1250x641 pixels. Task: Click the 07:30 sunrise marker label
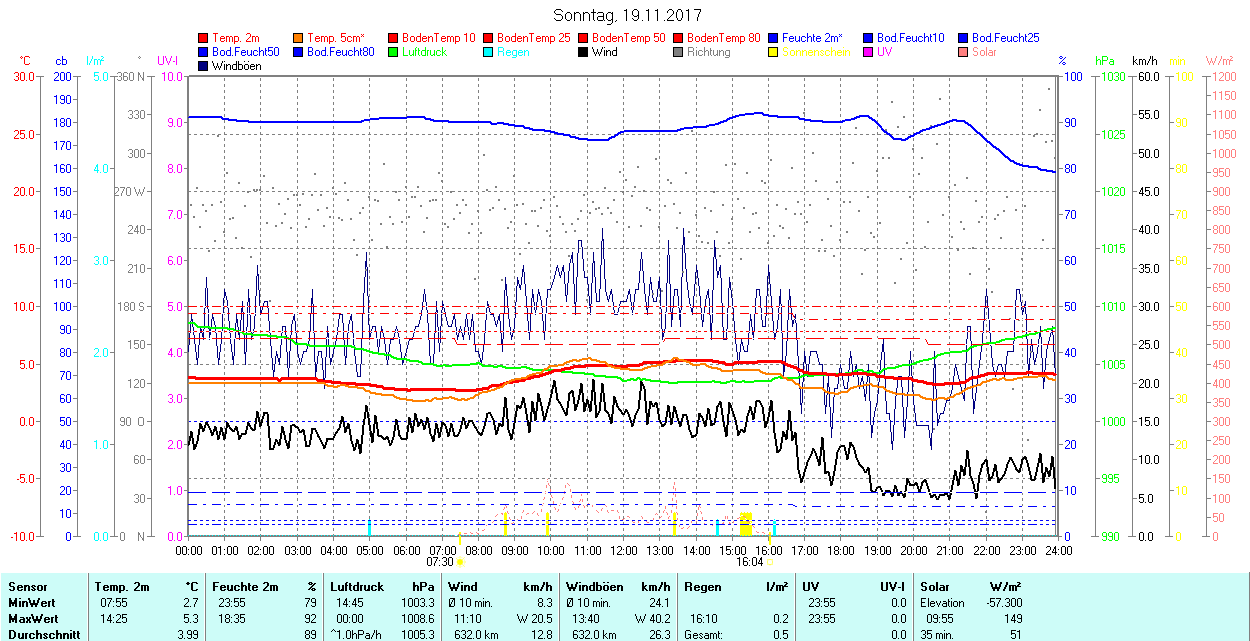click(x=439, y=562)
